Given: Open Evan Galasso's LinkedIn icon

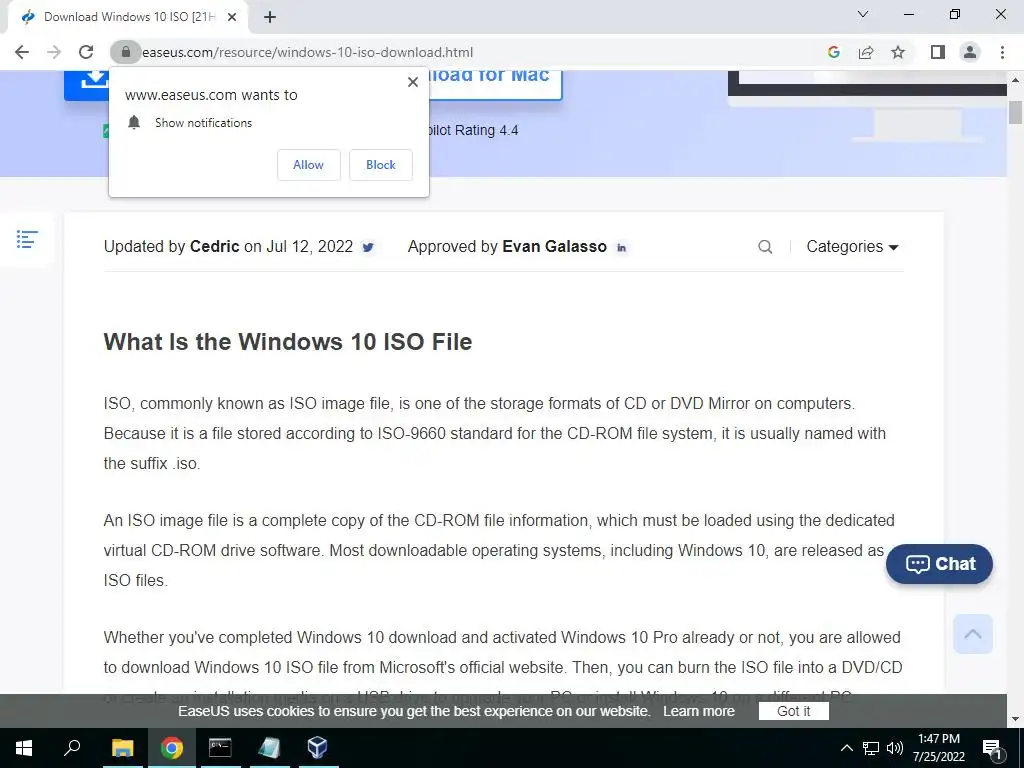Looking at the screenshot, I should [621, 248].
